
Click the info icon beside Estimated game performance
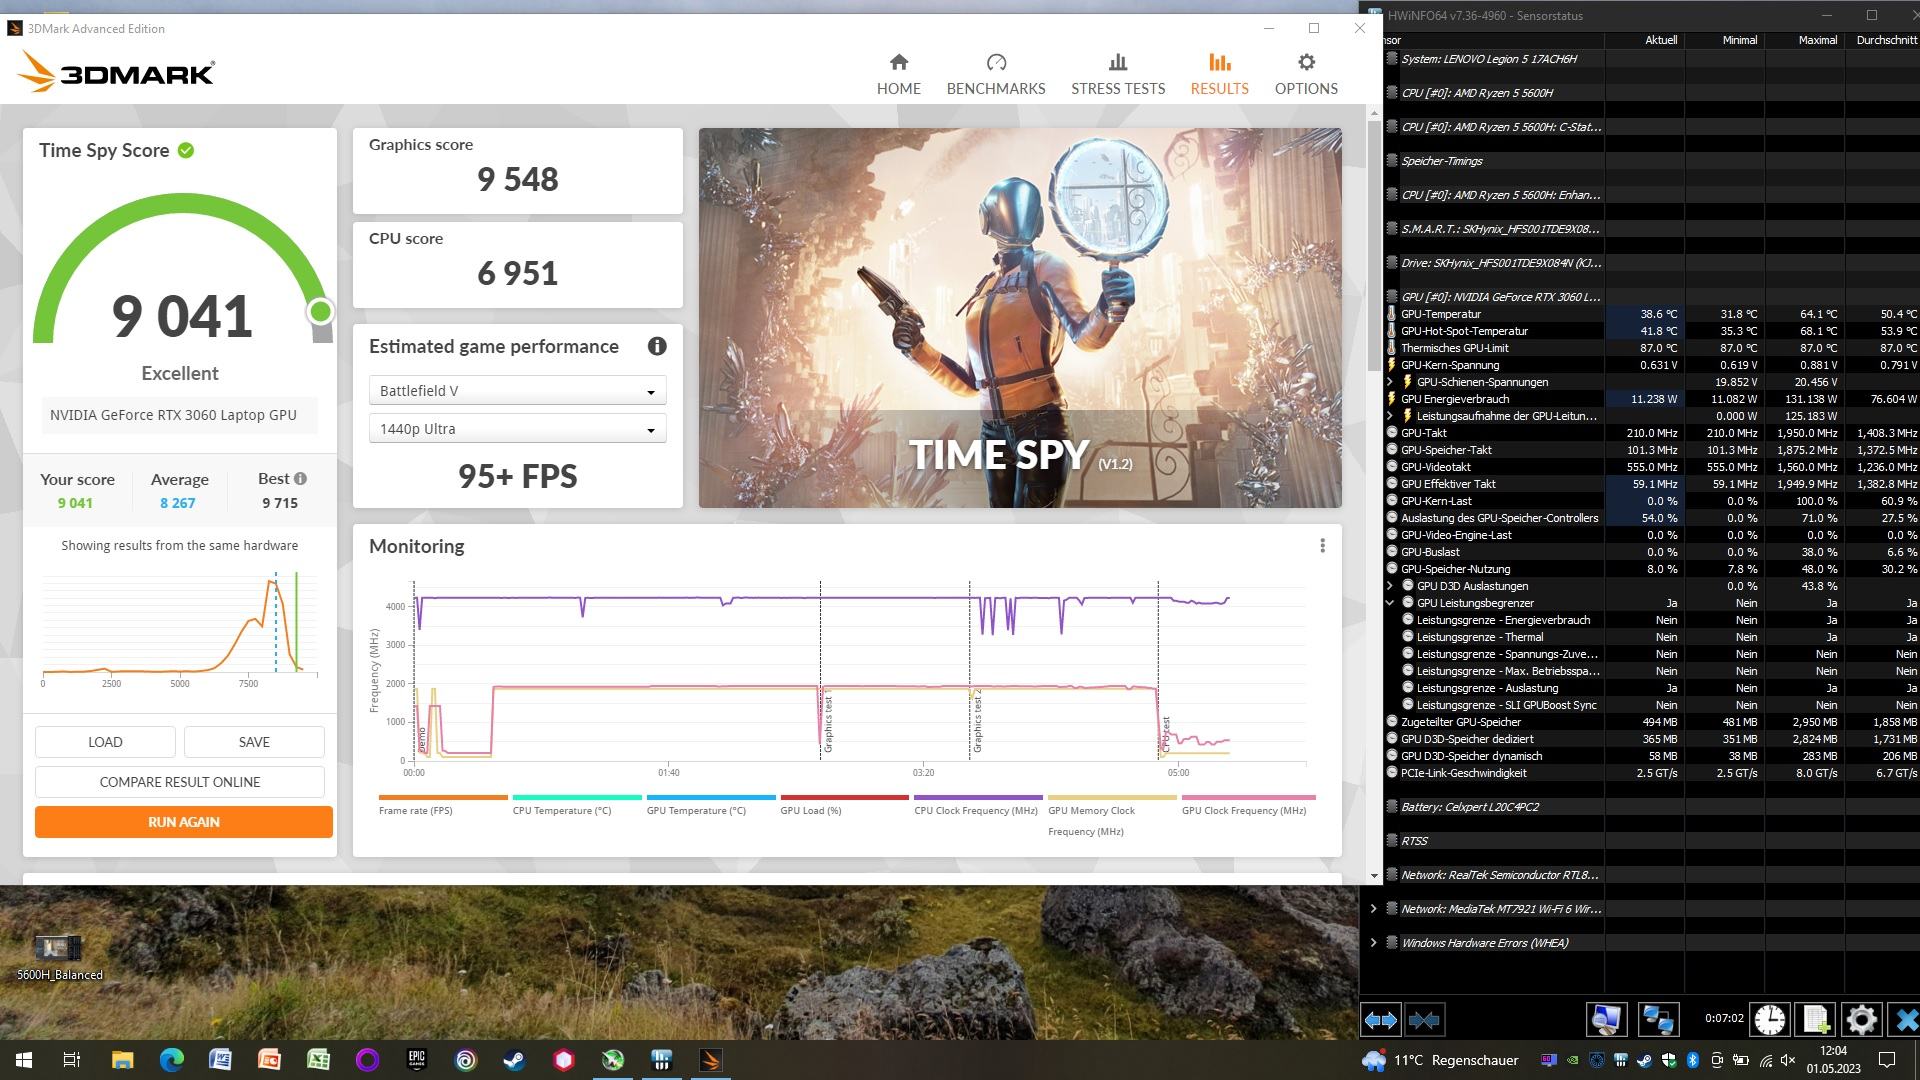[657, 346]
